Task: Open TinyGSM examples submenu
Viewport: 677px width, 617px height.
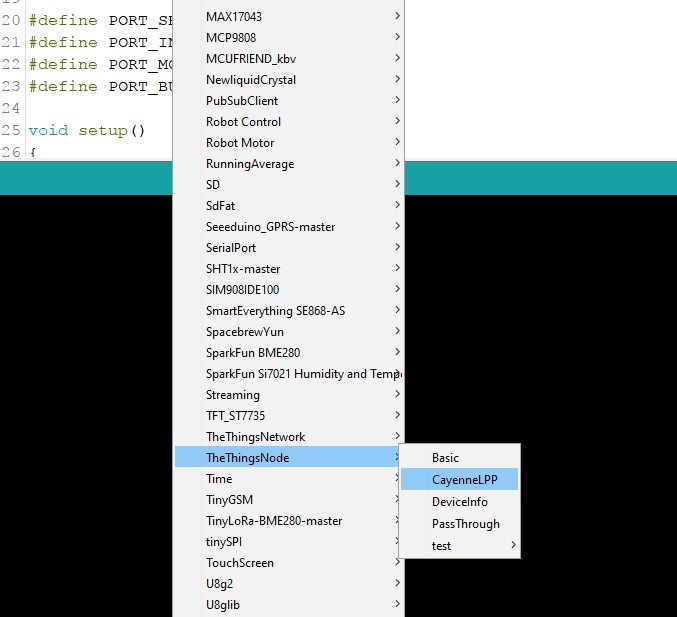Action: point(287,500)
